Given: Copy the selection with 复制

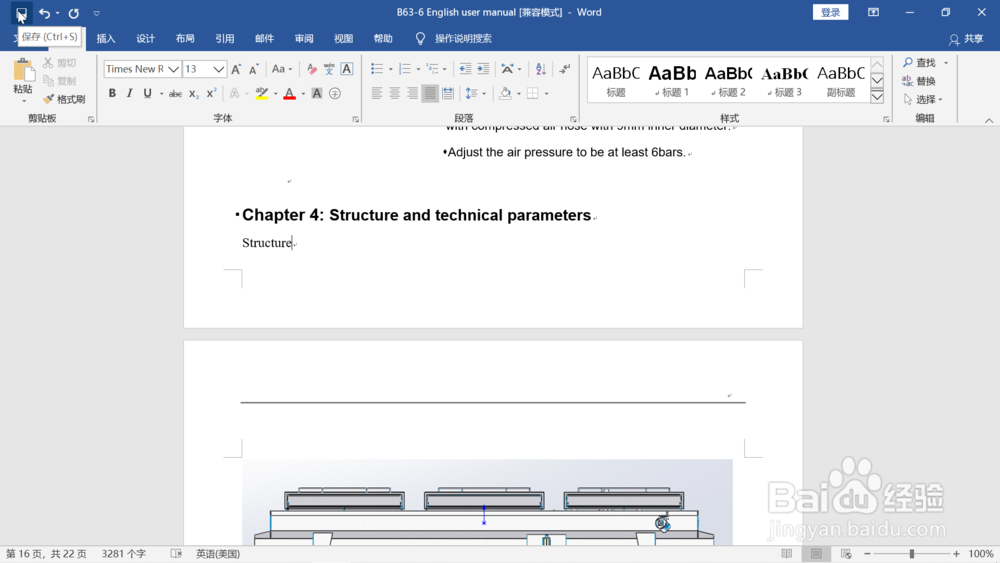Looking at the screenshot, I should point(59,81).
